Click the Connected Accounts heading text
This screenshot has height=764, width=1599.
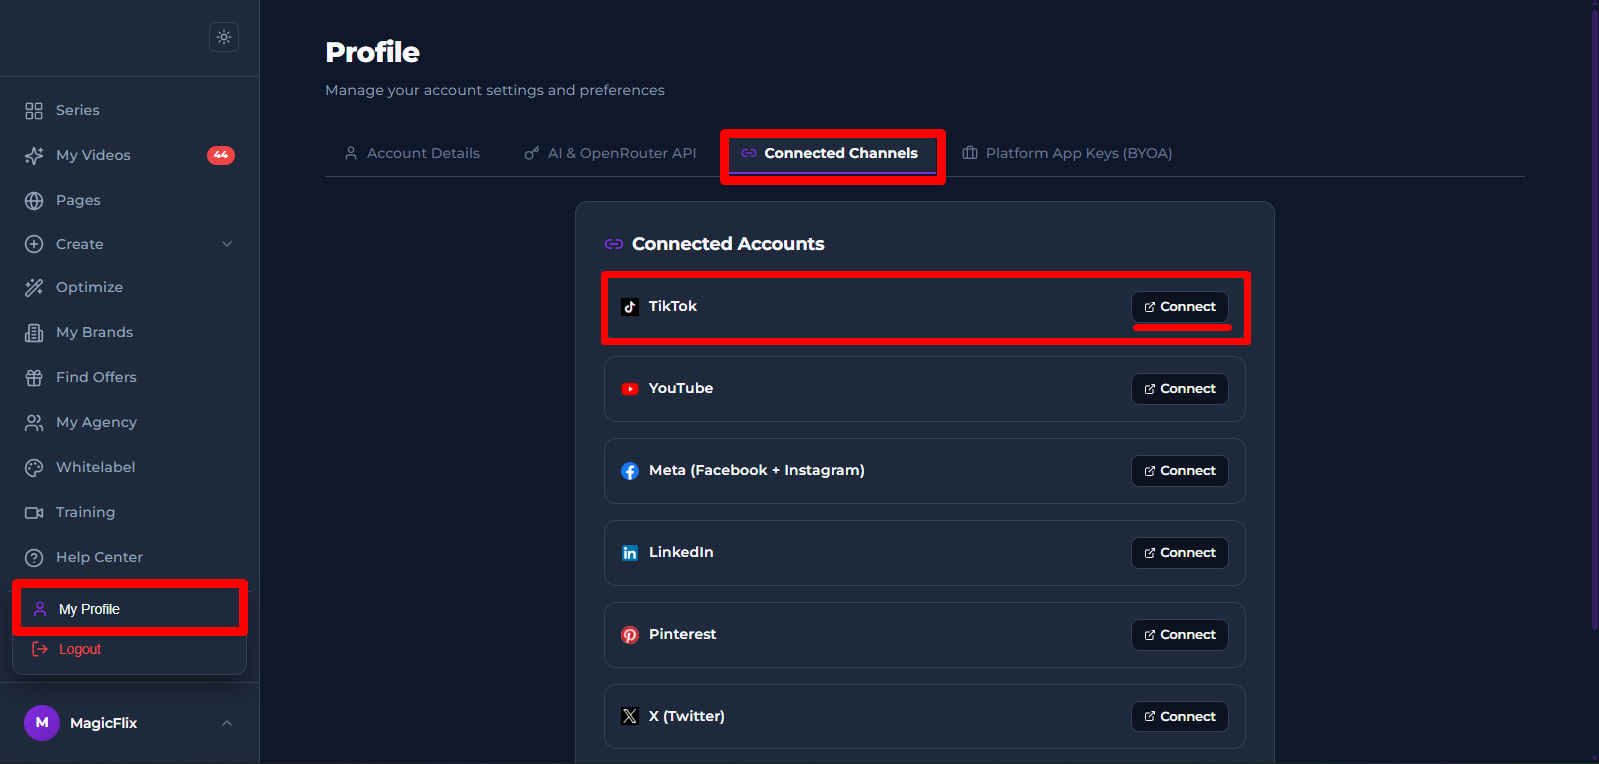click(728, 244)
